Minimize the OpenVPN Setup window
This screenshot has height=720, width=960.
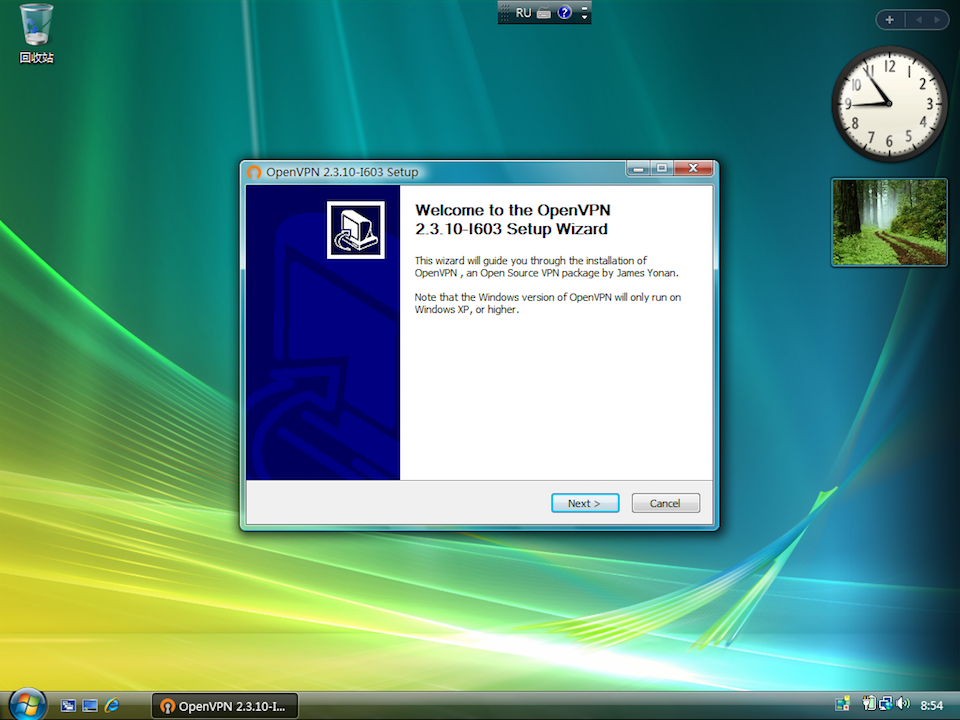(638, 168)
